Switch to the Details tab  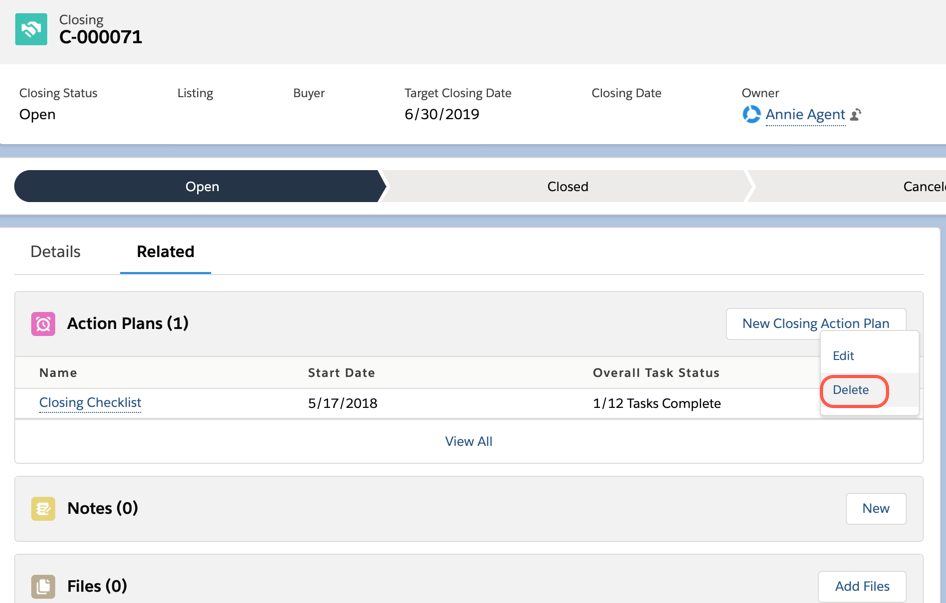(x=55, y=251)
